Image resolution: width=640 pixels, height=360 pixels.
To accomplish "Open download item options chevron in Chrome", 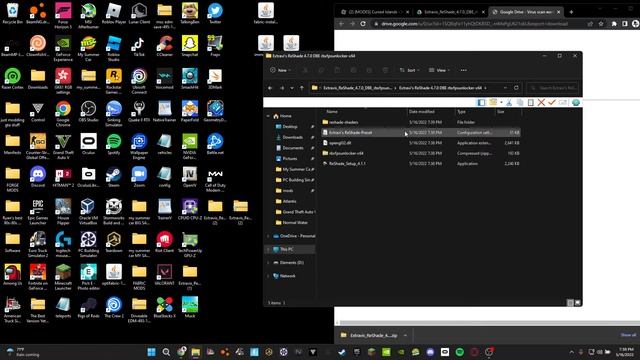I will [x=405, y=335].
